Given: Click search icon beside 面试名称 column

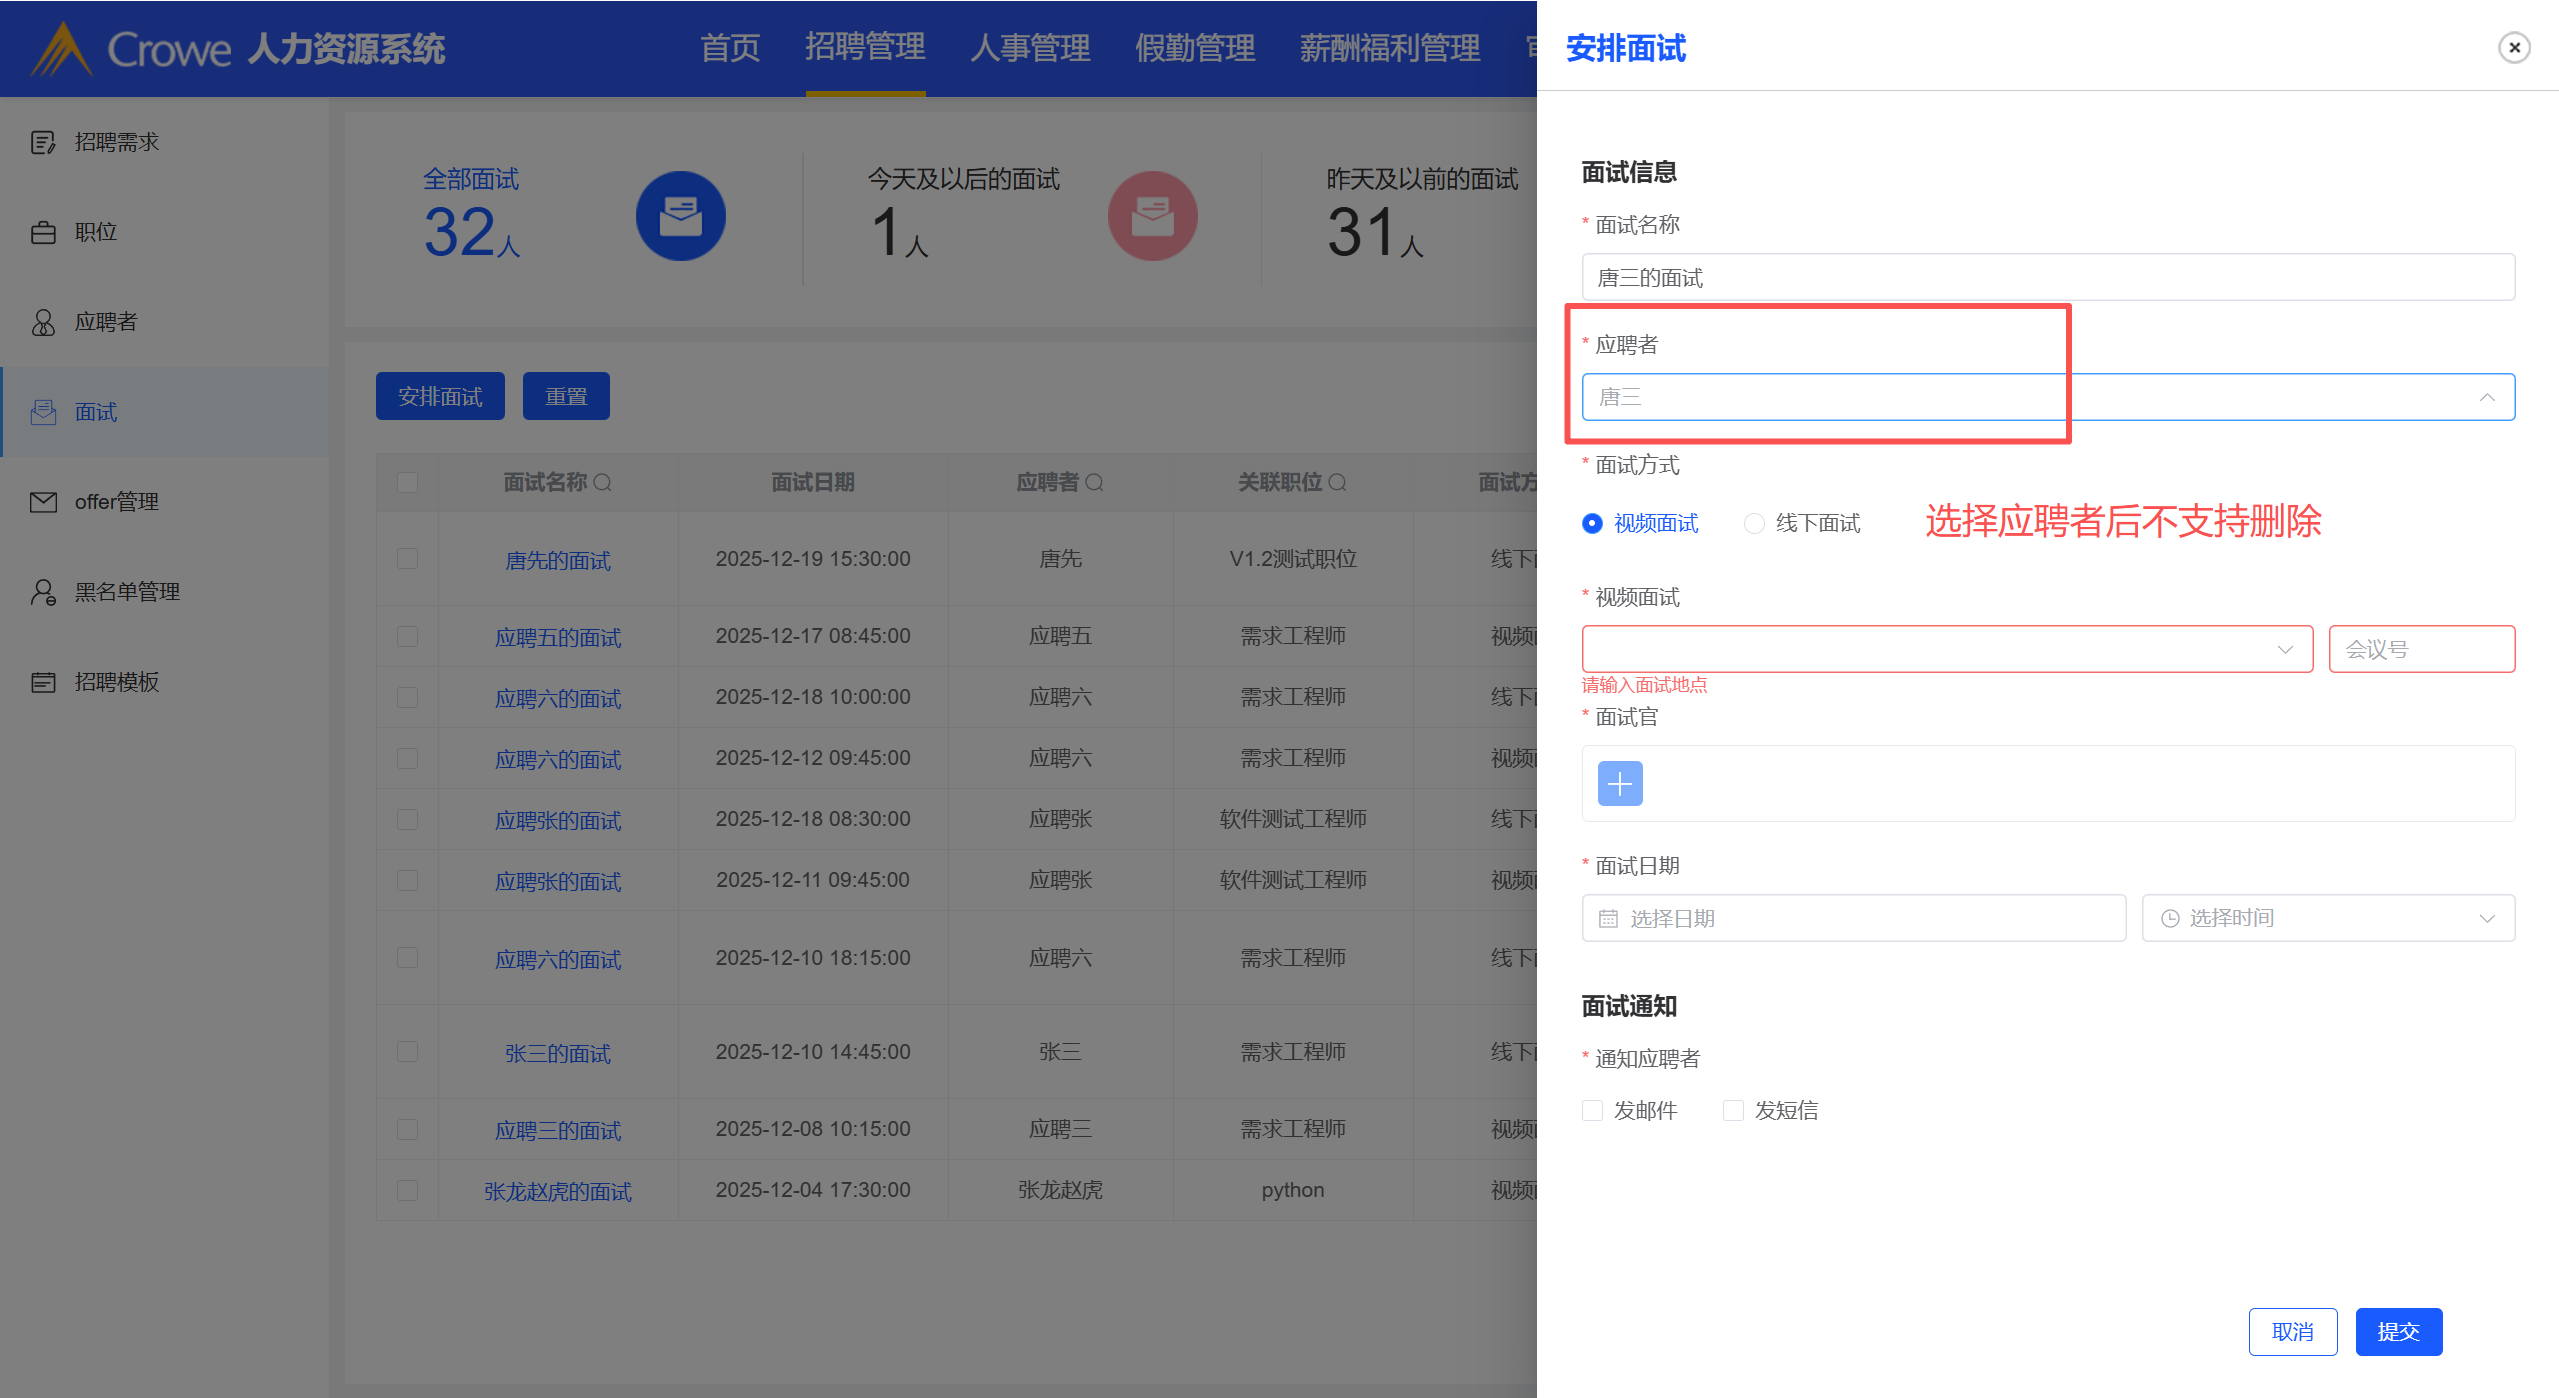Looking at the screenshot, I should tap(602, 483).
